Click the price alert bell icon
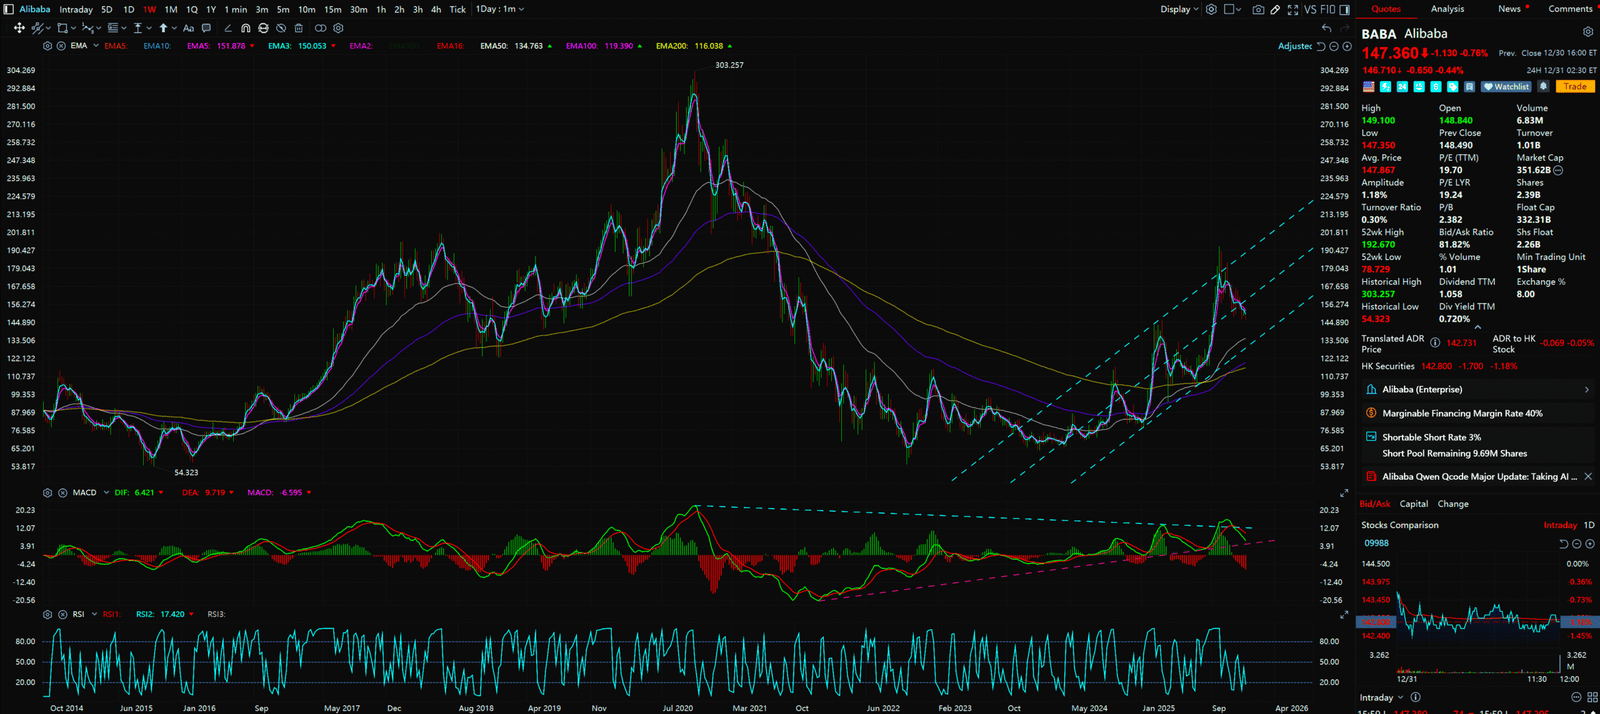This screenshot has height=714, width=1600. (x=1543, y=87)
